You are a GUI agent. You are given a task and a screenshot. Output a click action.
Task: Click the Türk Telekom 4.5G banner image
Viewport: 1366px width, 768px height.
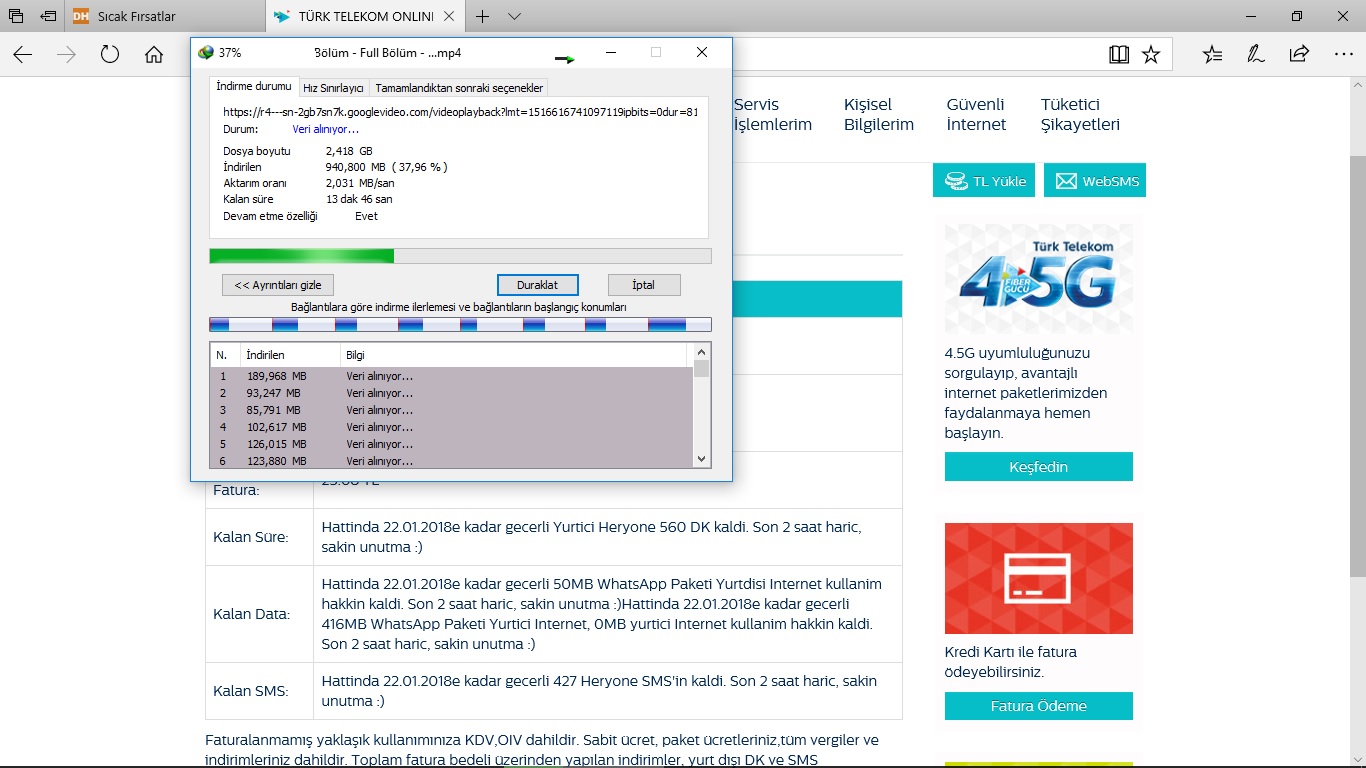point(1038,280)
